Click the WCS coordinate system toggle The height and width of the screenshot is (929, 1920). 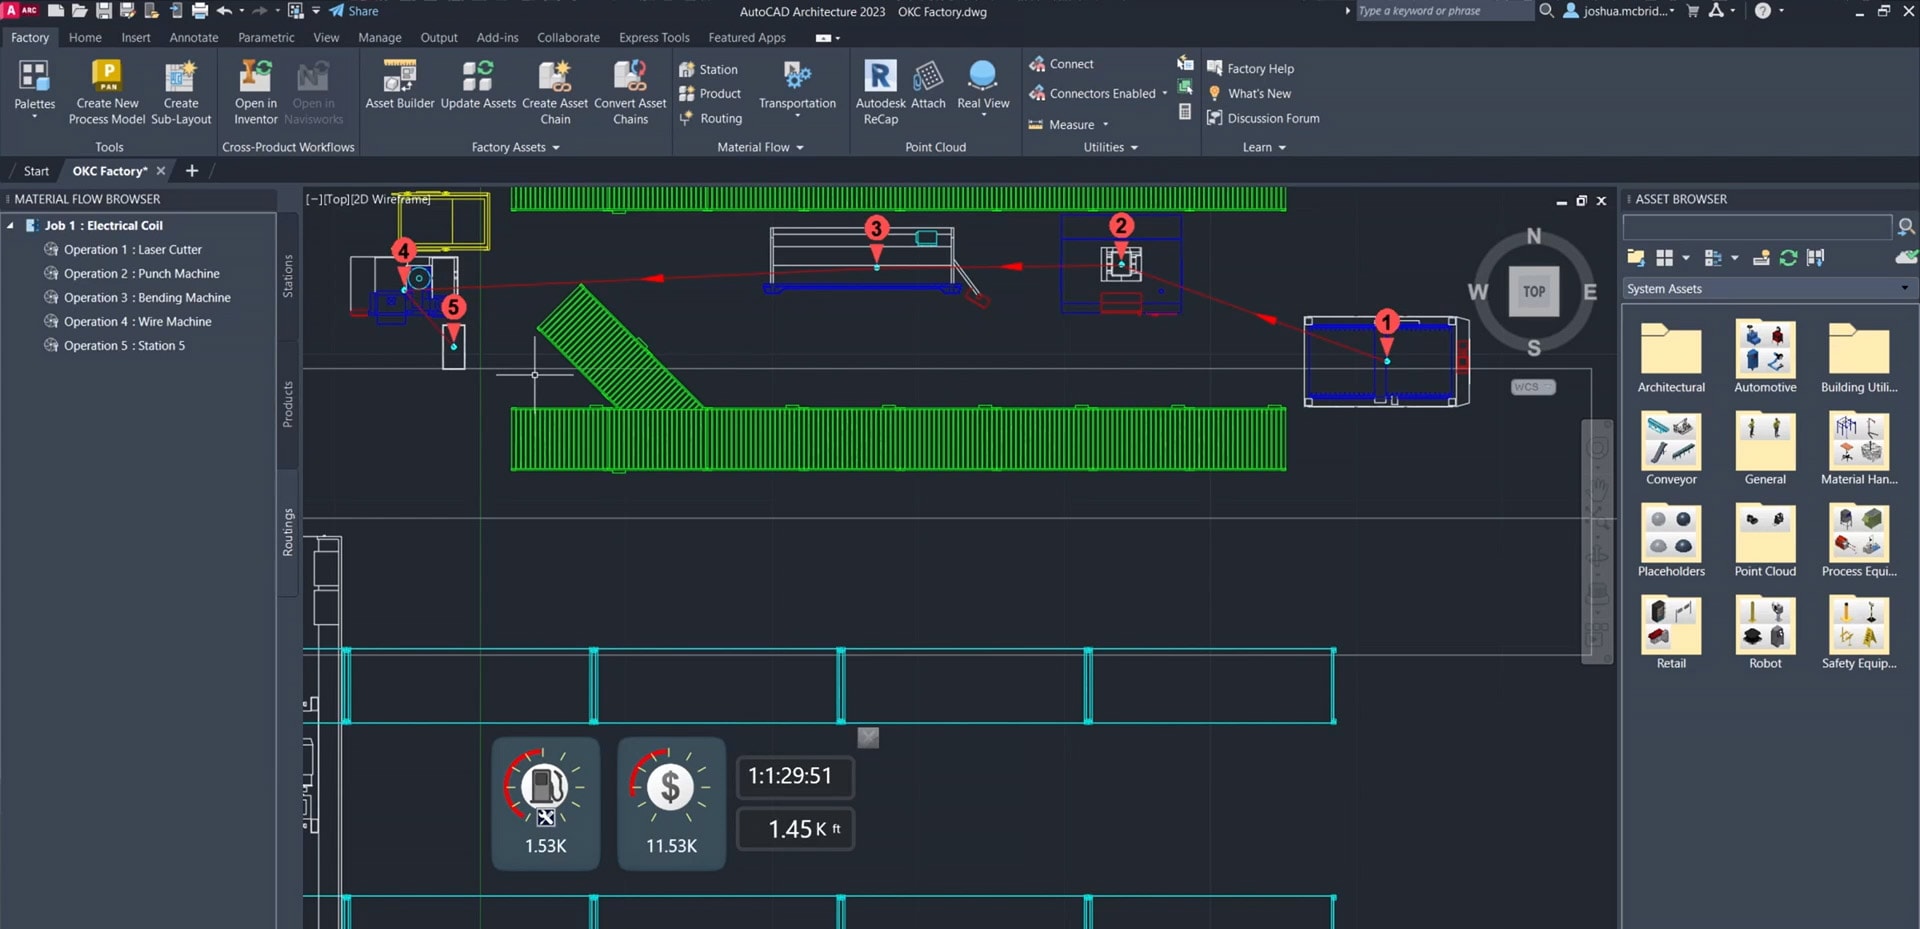pos(1532,387)
